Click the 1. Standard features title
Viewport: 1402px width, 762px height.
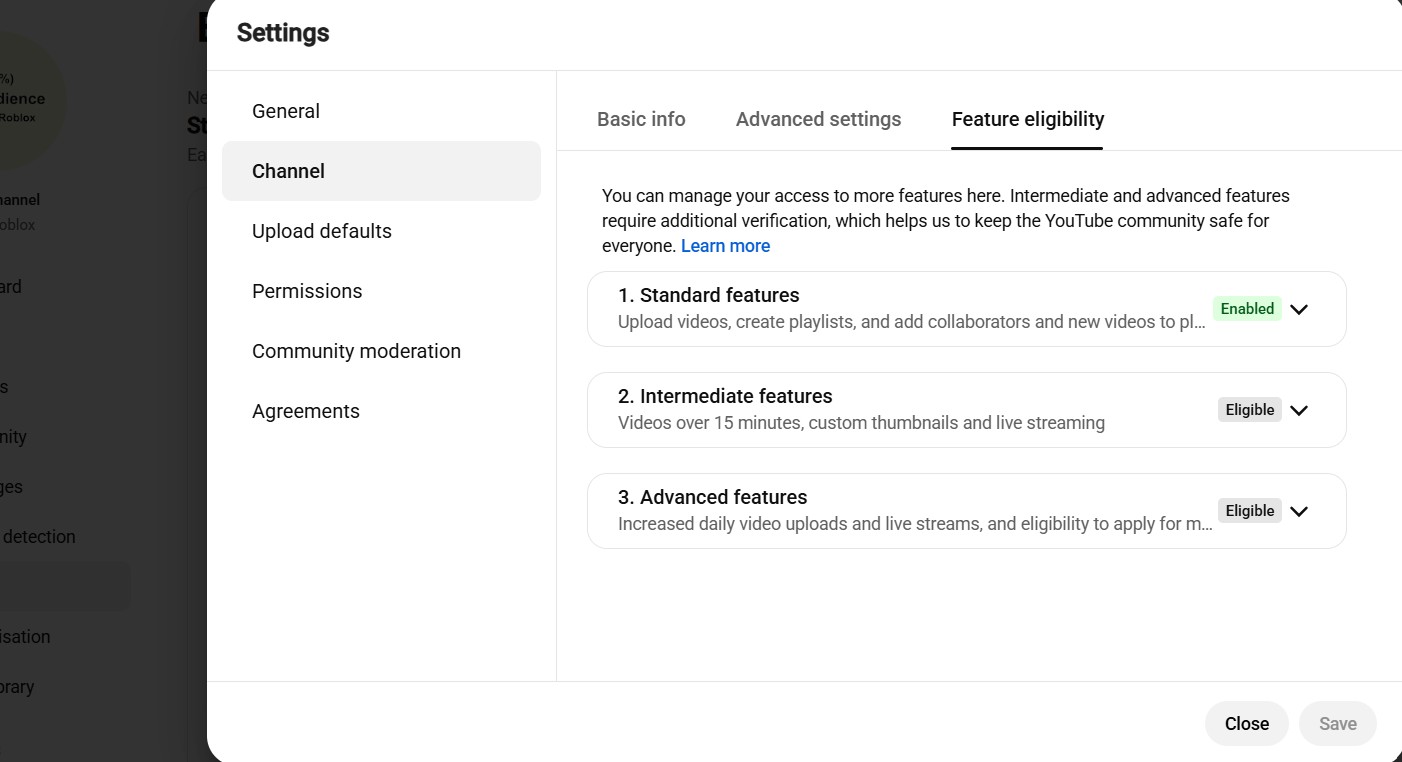coord(709,295)
